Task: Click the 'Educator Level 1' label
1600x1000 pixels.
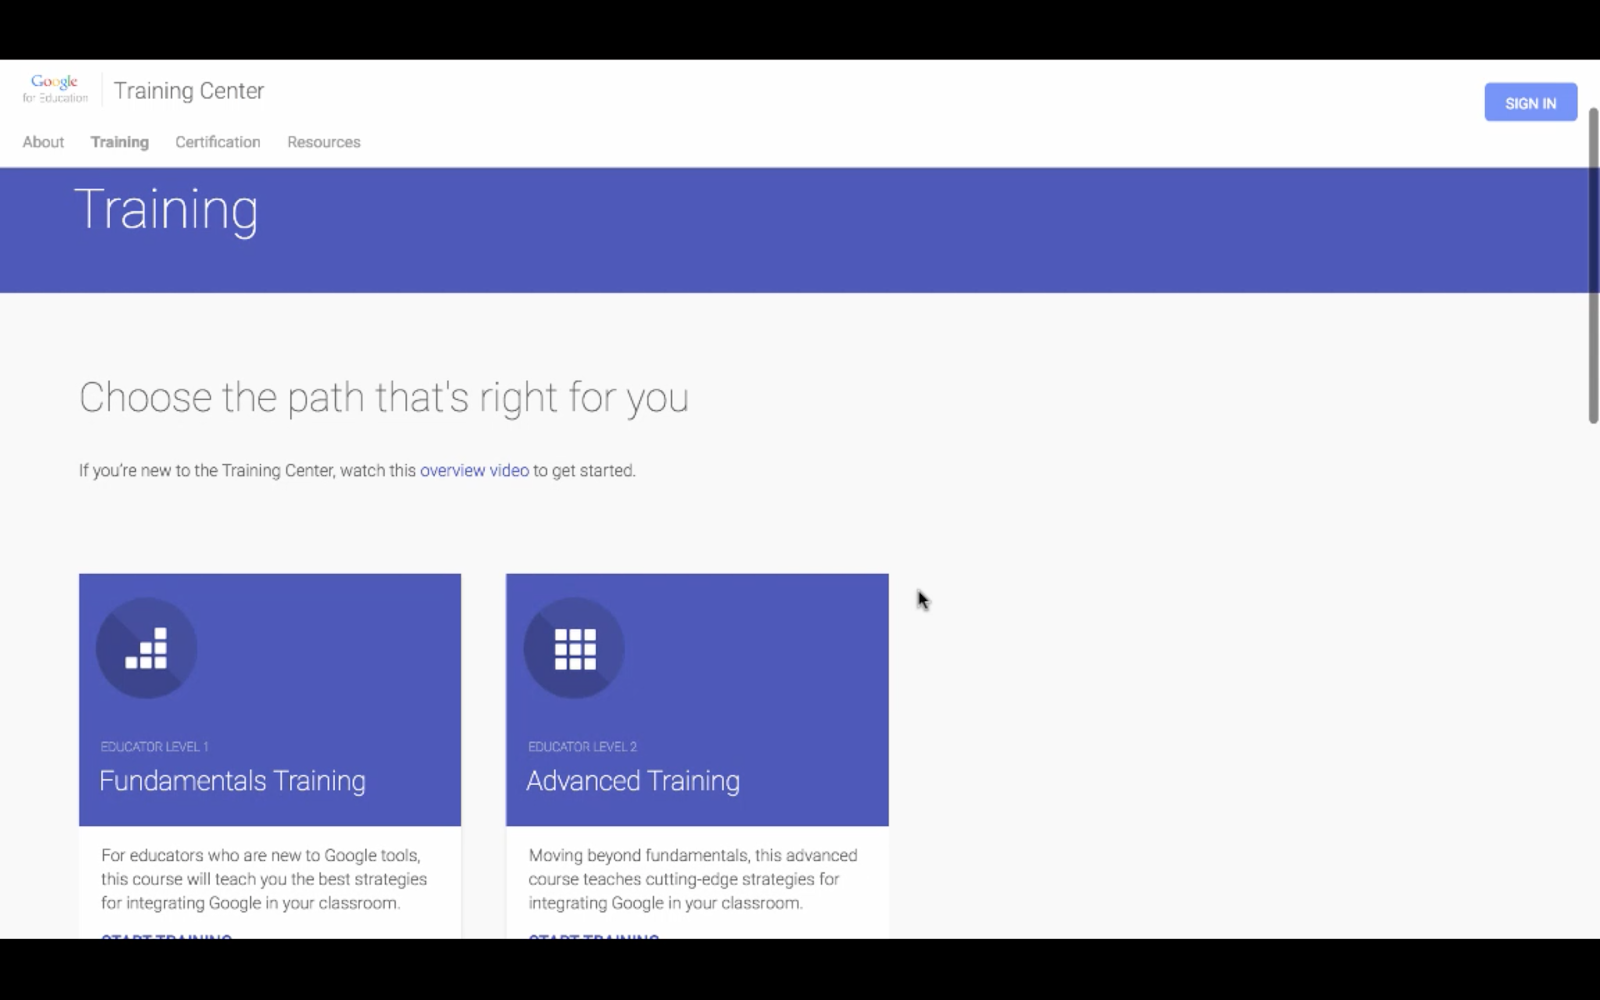Action: click(155, 747)
